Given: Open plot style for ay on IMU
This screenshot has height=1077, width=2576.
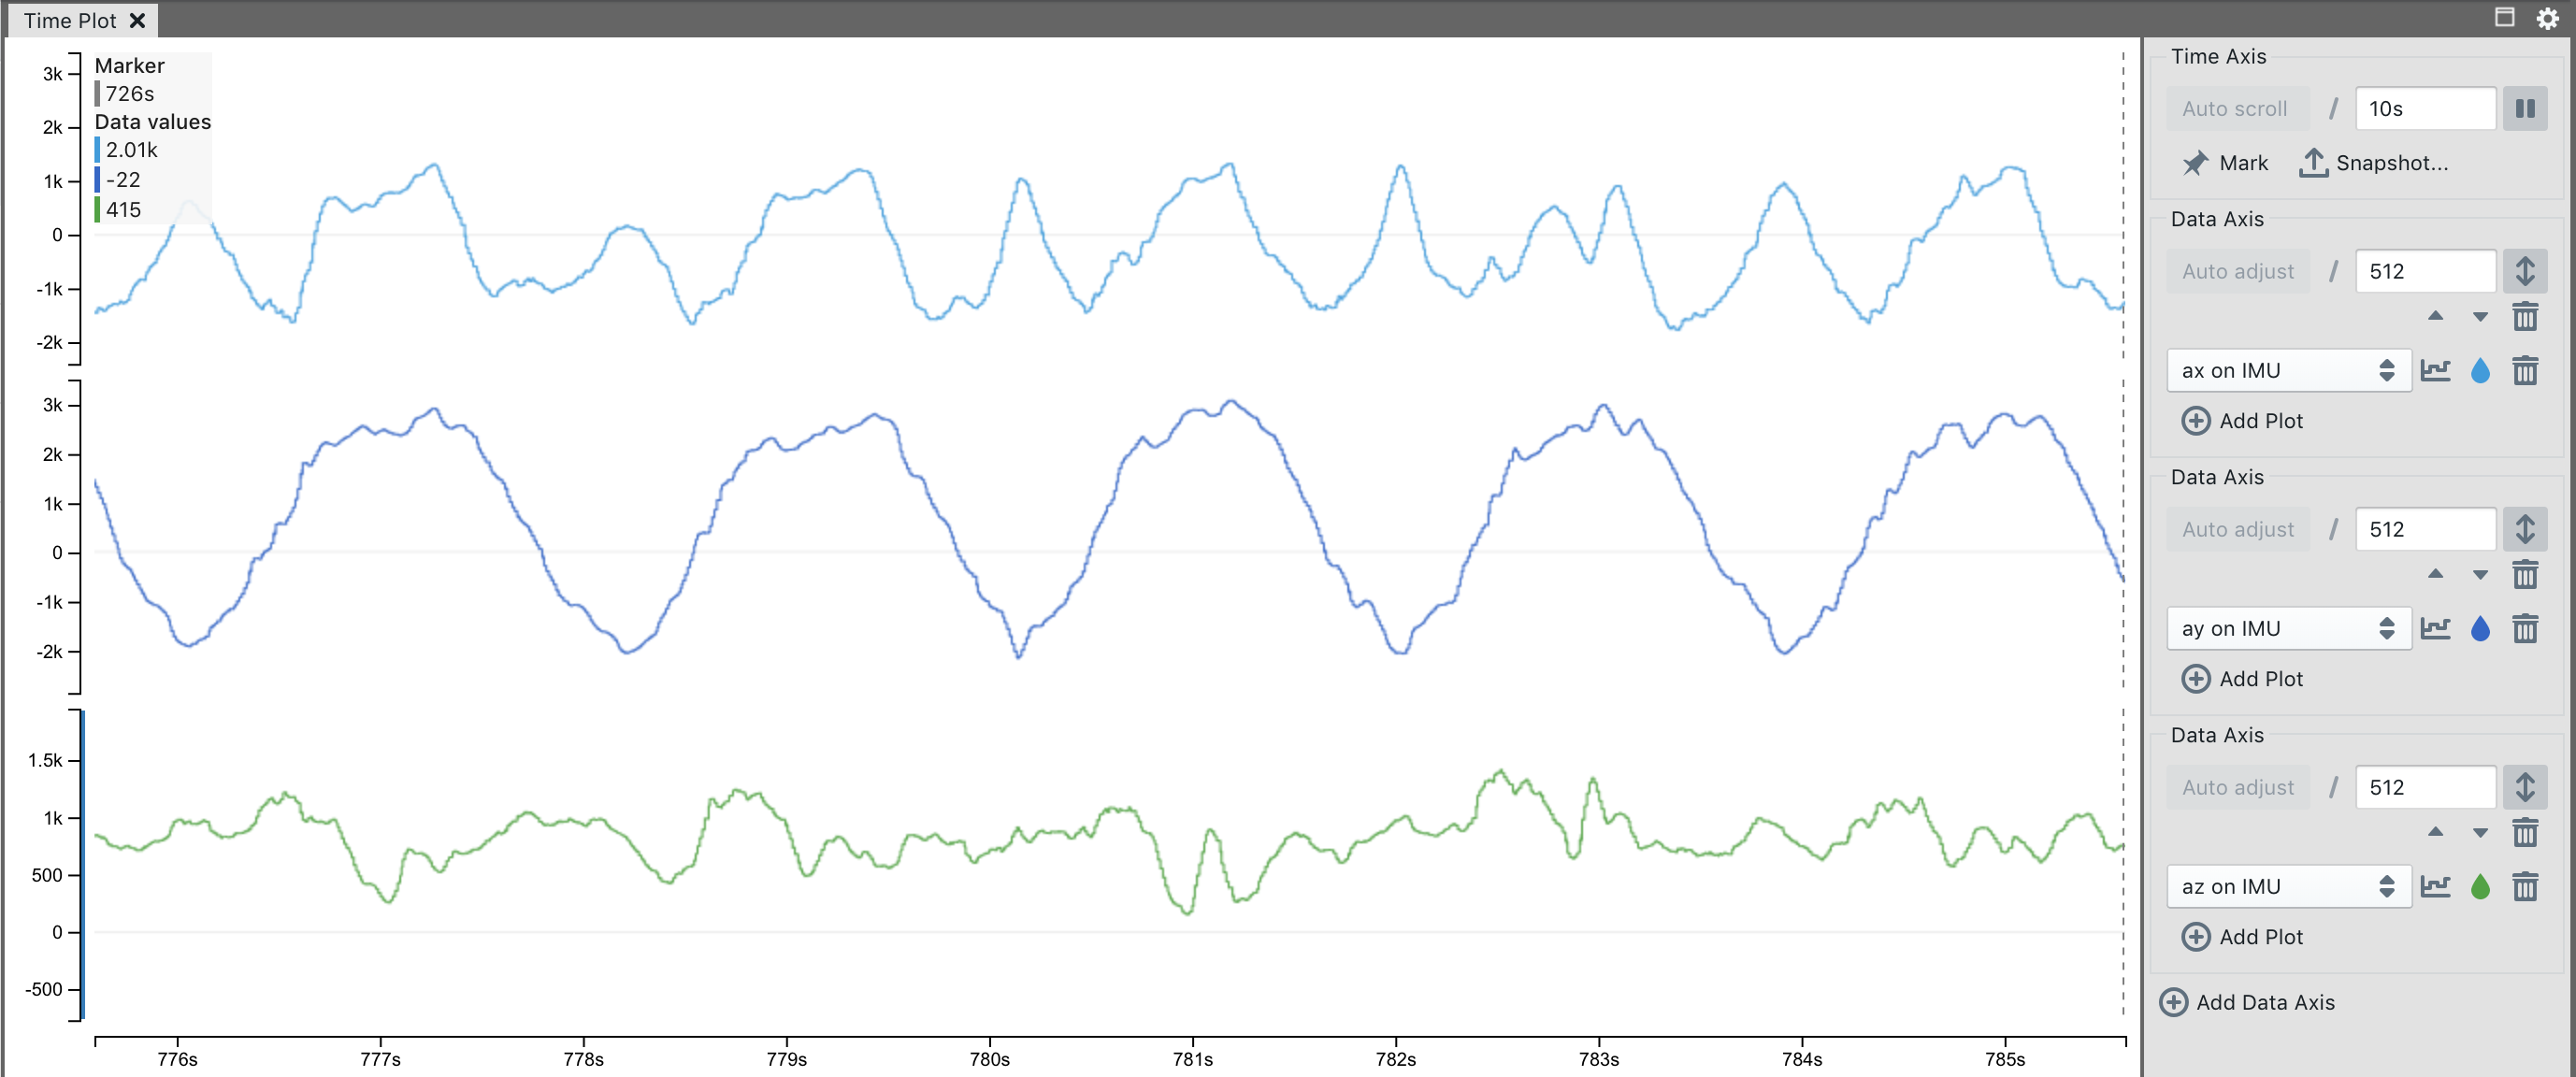Looking at the screenshot, I should coord(2435,629).
